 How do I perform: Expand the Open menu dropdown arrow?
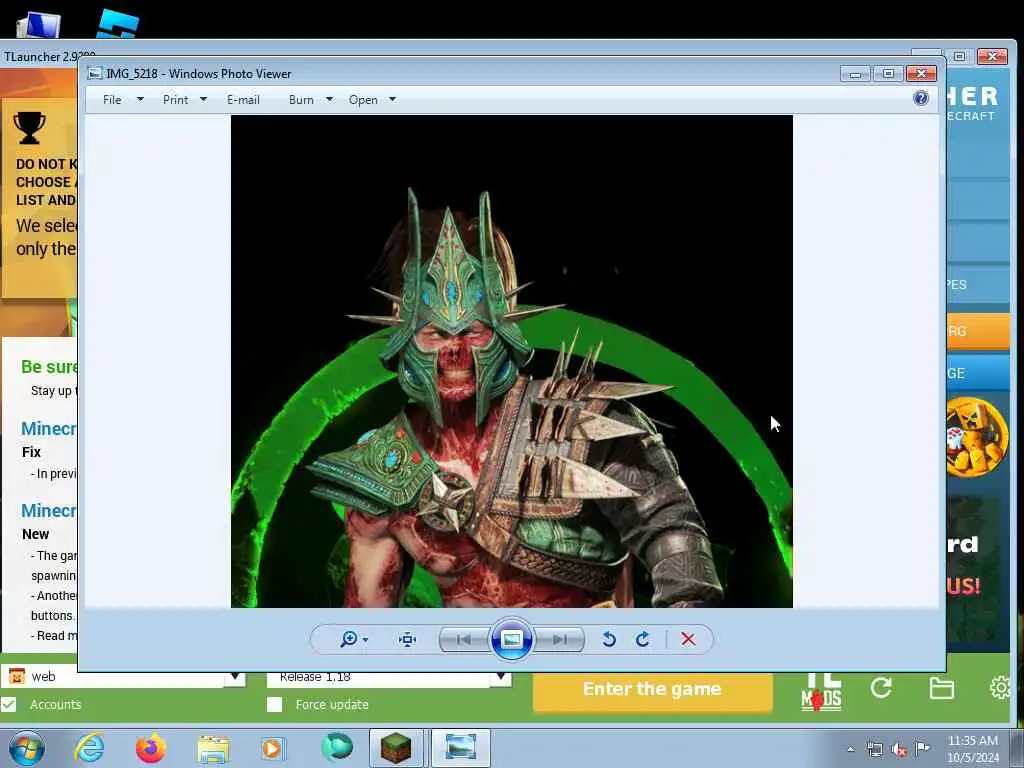(x=392, y=100)
